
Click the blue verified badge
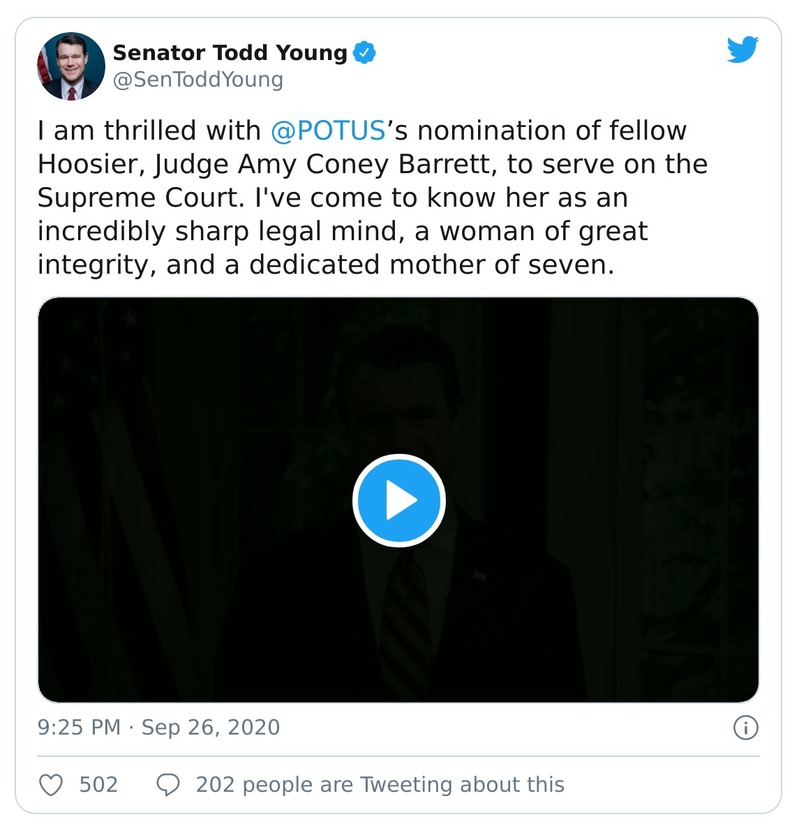click(366, 53)
